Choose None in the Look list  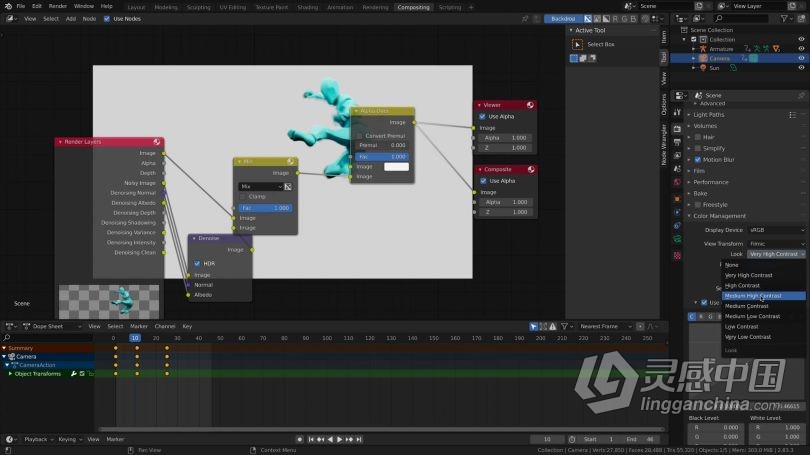(x=764, y=265)
